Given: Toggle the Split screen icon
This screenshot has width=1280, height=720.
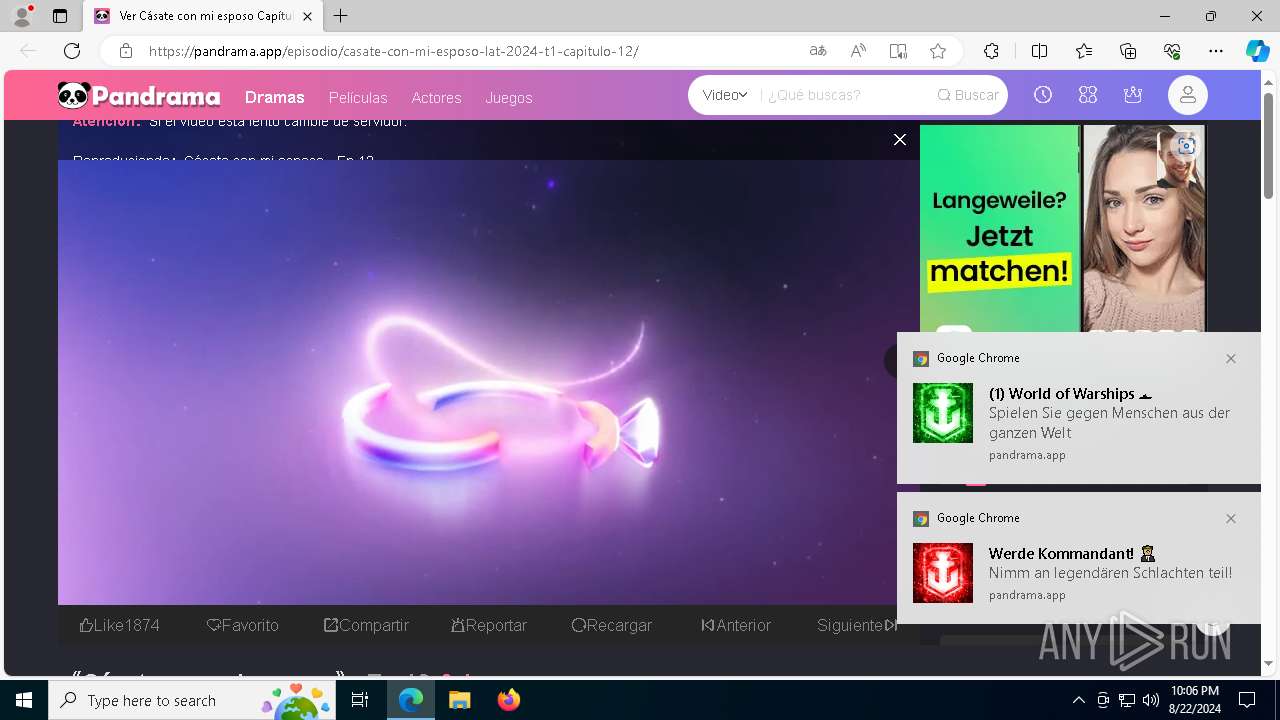Looking at the screenshot, I should [1039, 51].
